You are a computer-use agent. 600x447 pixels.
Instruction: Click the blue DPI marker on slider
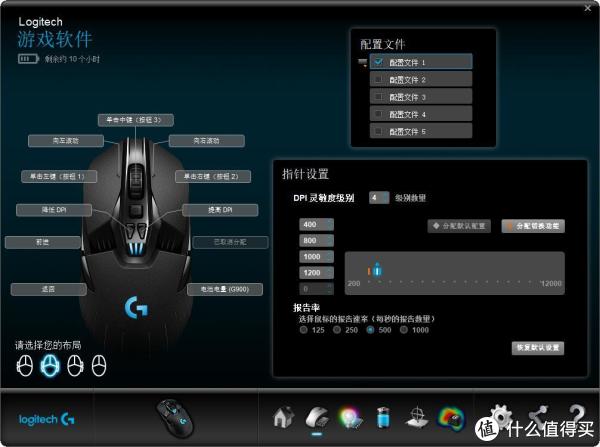[x=377, y=270]
